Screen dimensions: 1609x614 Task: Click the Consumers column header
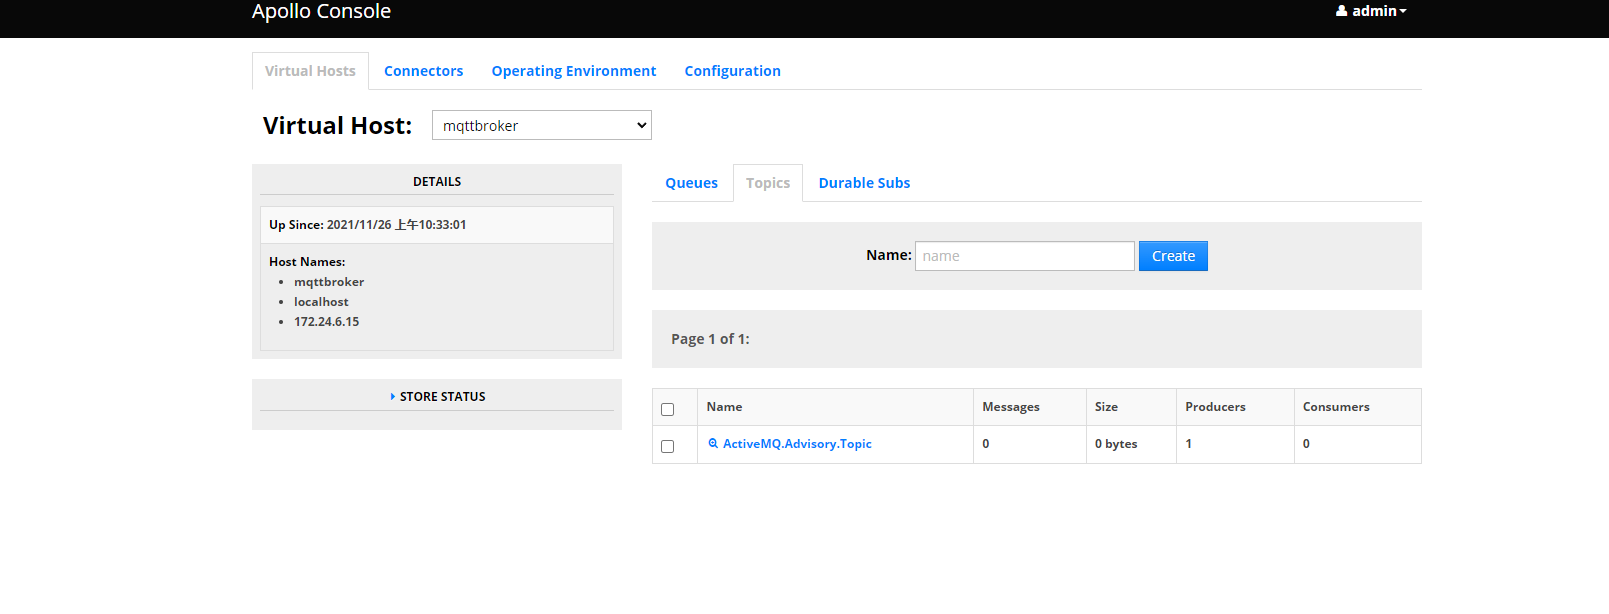pos(1335,407)
